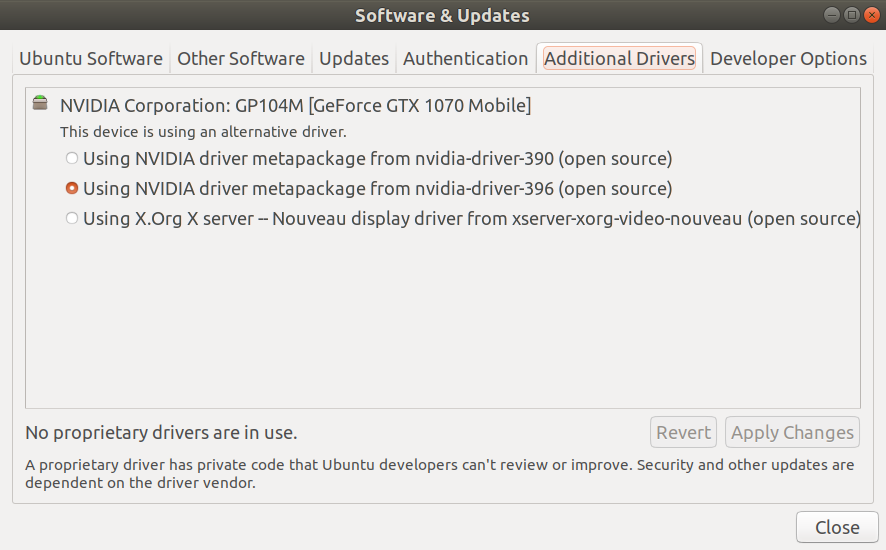Viewport: 886px width, 550px height.
Task: Select the Additional Drivers tab
Action: [x=619, y=59]
